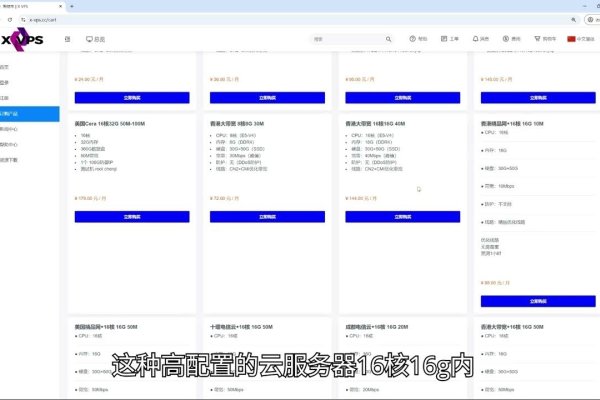Screen dimensions: 600x400
Task: Click the title 美国Cera 16核32G 50M-100M
Action: (x=110, y=124)
